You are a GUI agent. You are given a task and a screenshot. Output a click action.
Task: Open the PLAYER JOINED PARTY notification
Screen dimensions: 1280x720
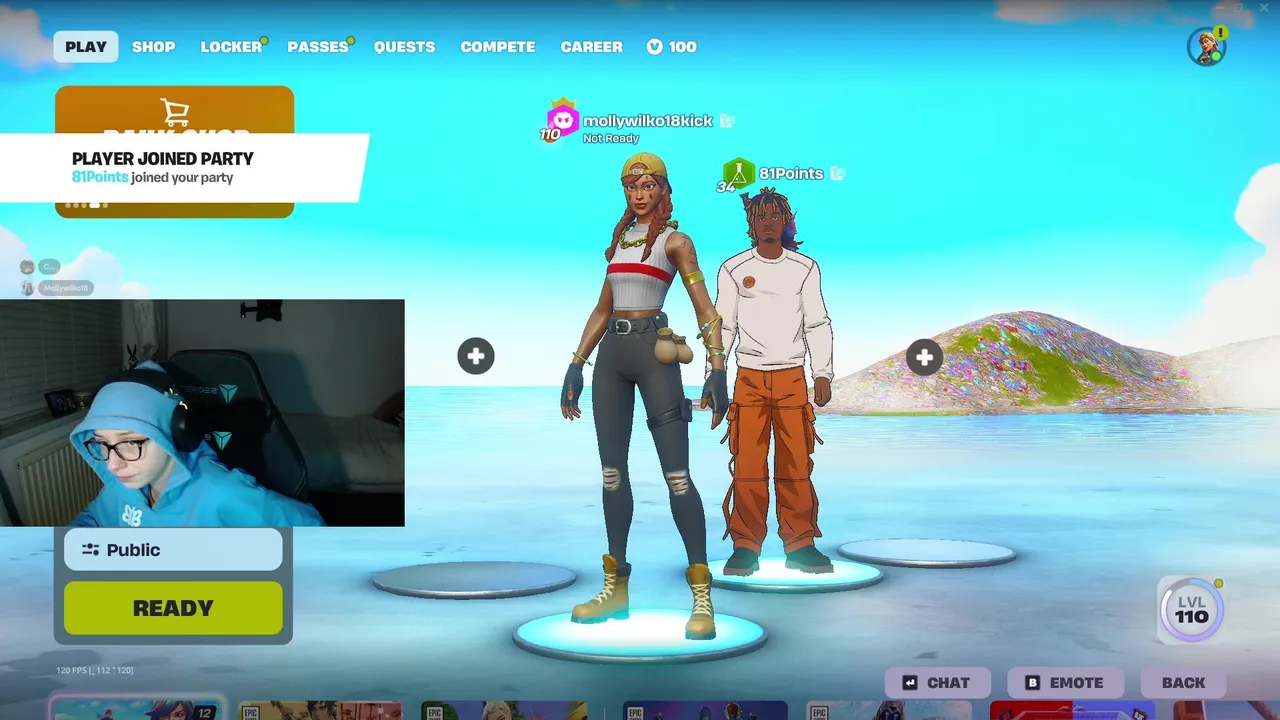click(x=184, y=167)
